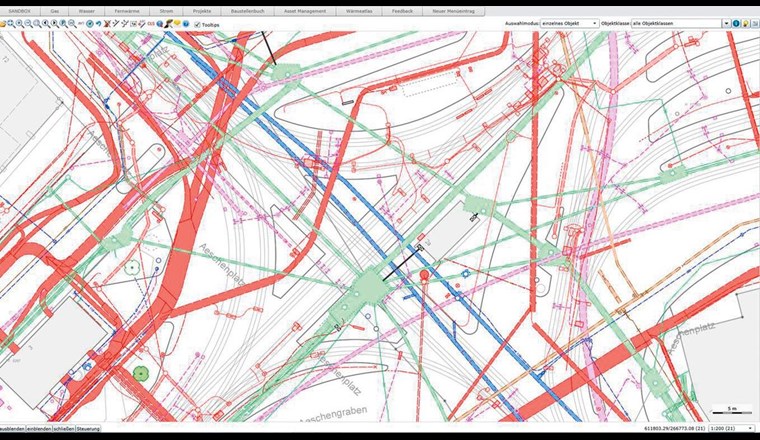
Task: Toggle the Tooltips checkbox
Action: coord(196,22)
